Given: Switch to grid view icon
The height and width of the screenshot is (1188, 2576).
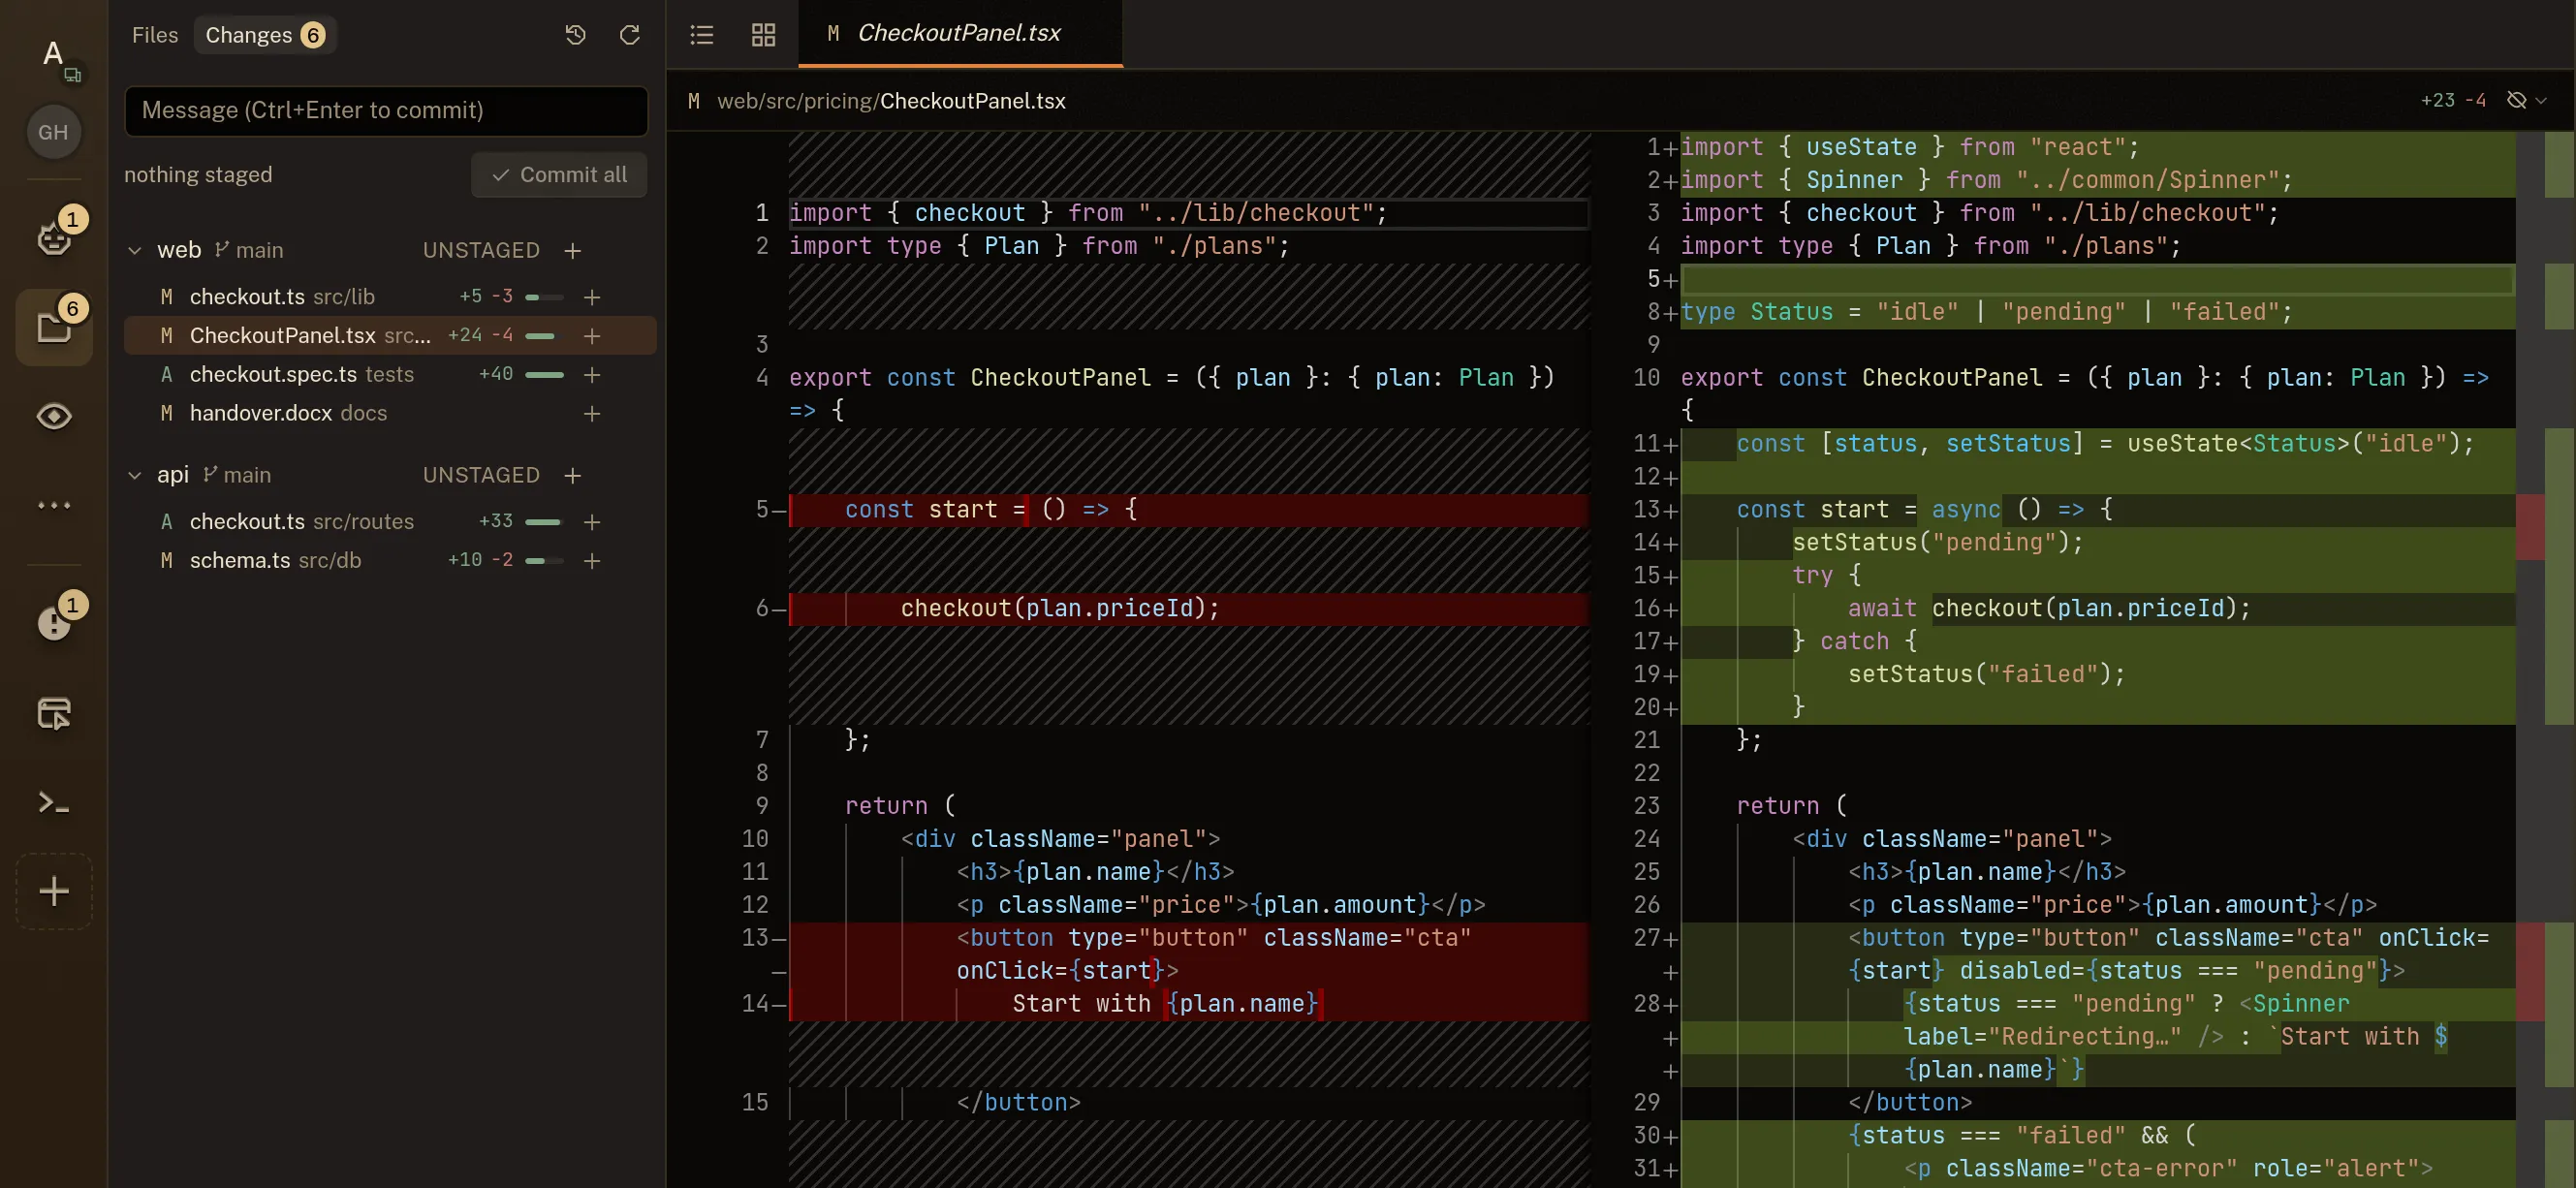Looking at the screenshot, I should (763, 35).
